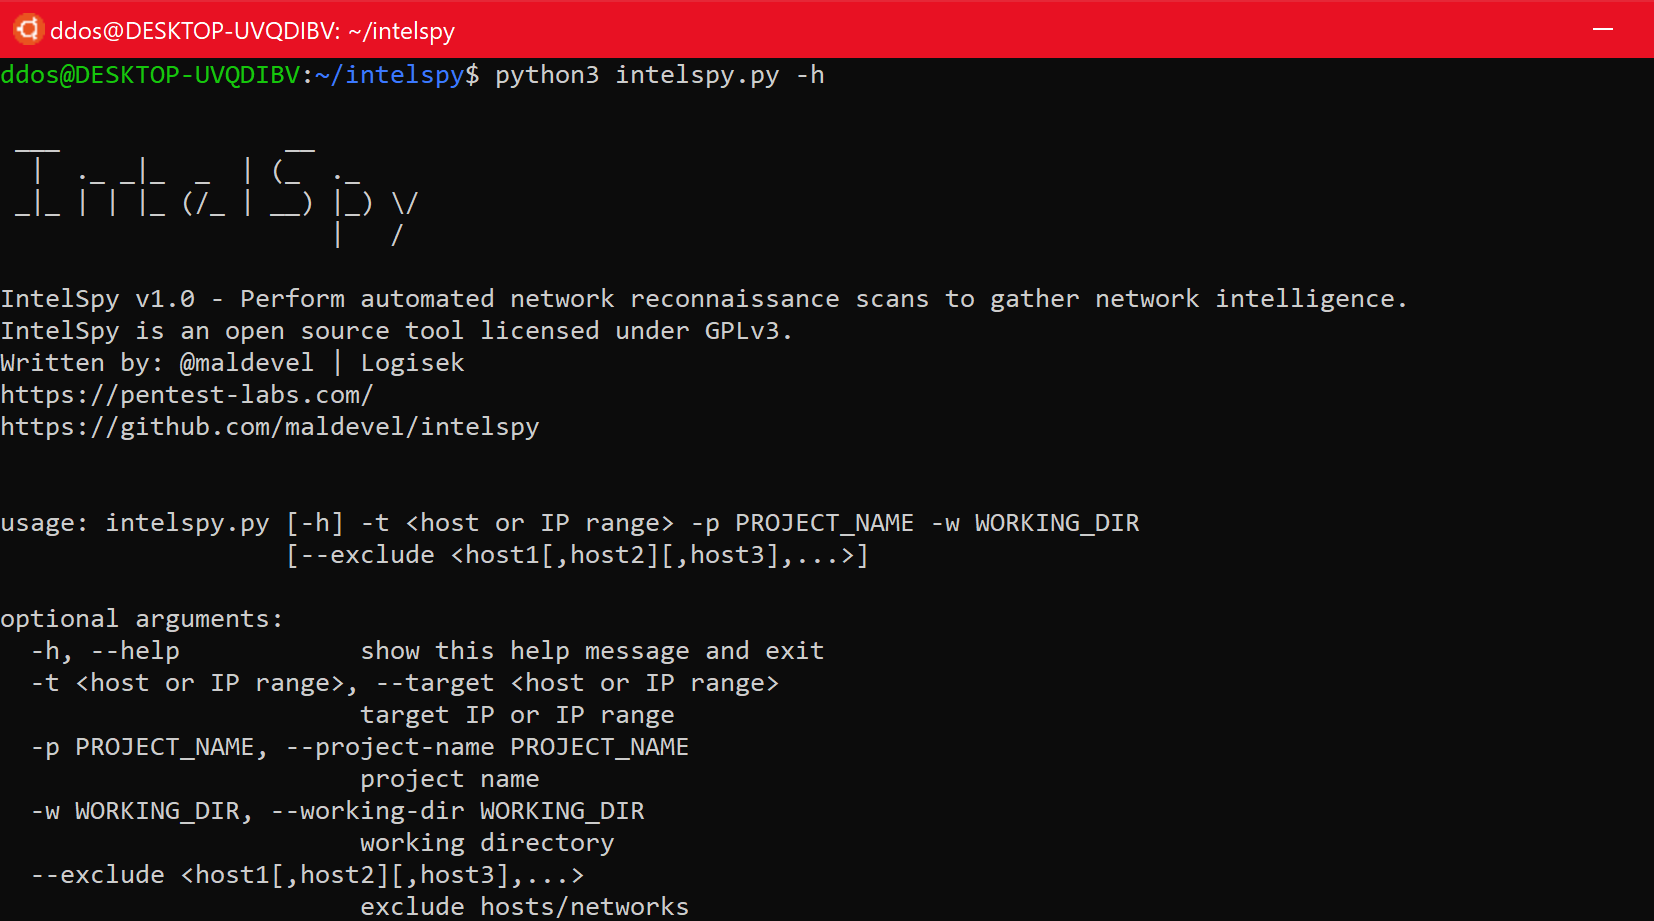Screen dimensions: 1654x921
Task: Click the GPLv3 license text
Action: pos(746,331)
